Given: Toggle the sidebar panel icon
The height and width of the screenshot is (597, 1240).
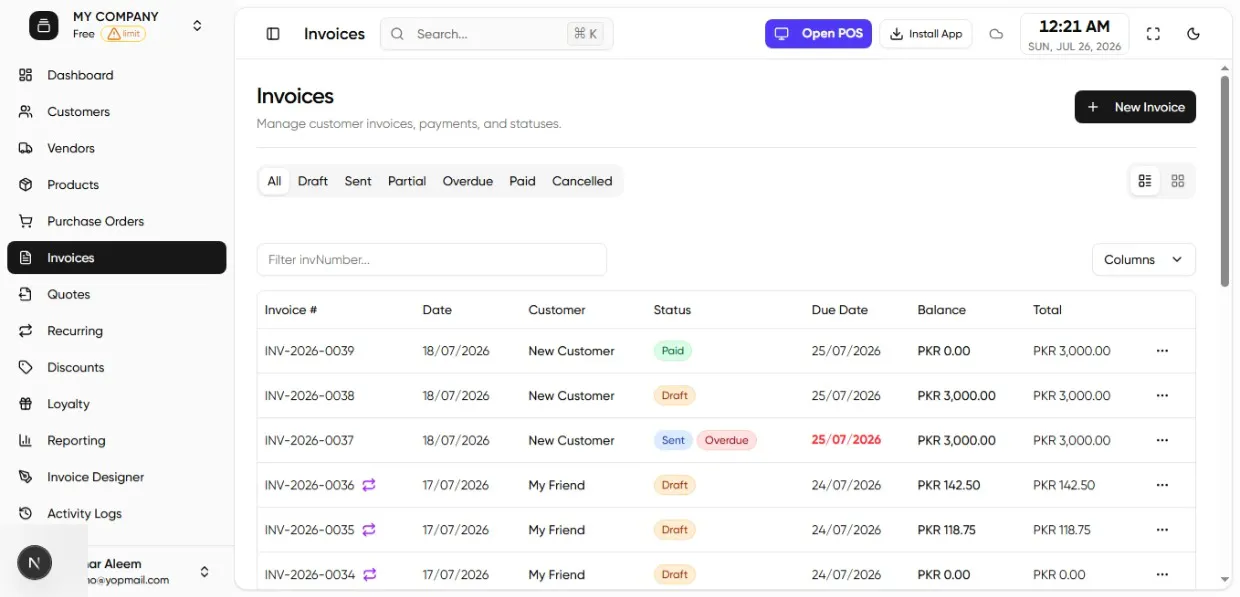Looking at the screenshot, I should pos(273,34).
